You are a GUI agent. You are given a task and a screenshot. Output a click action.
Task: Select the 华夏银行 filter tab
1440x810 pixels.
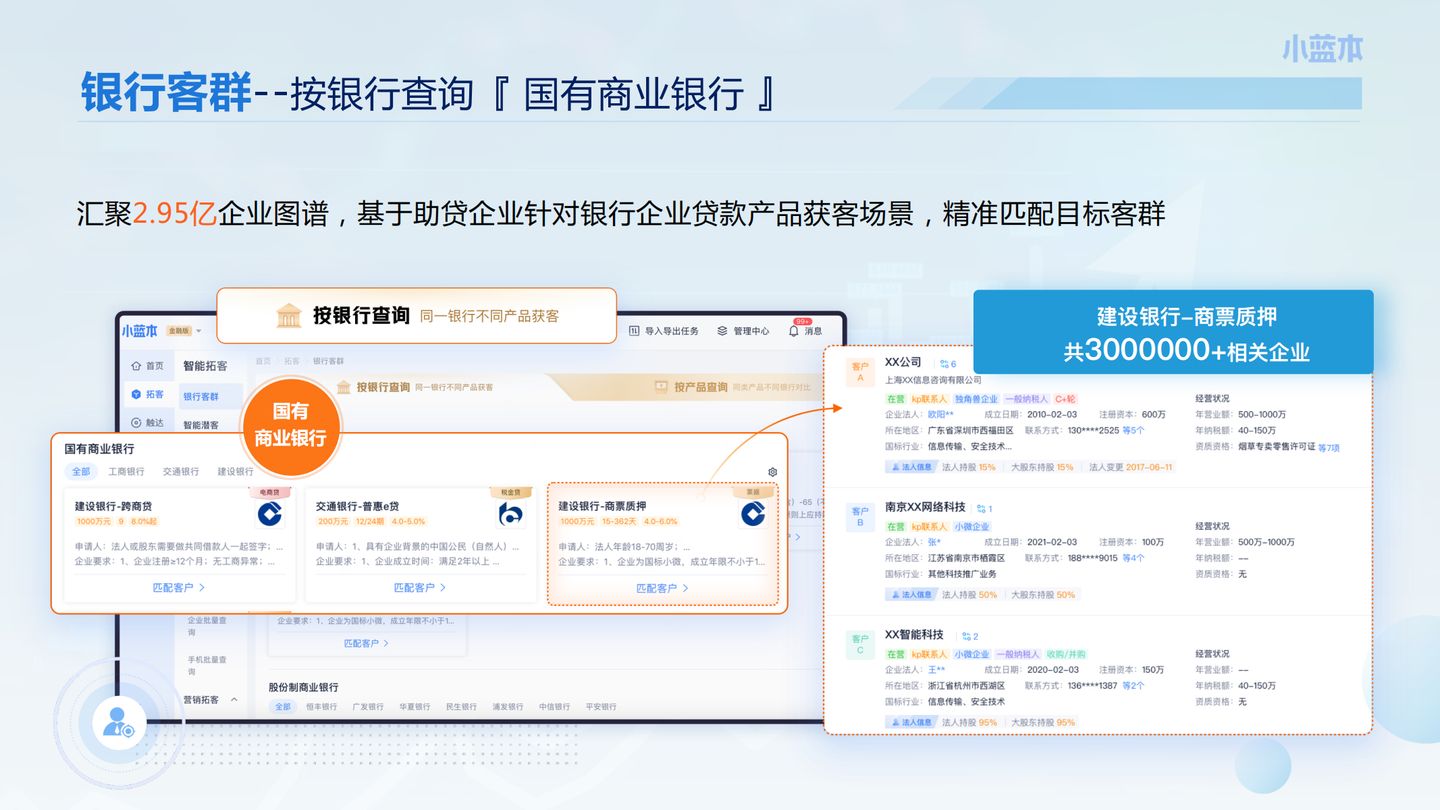[x=415, y=707]
